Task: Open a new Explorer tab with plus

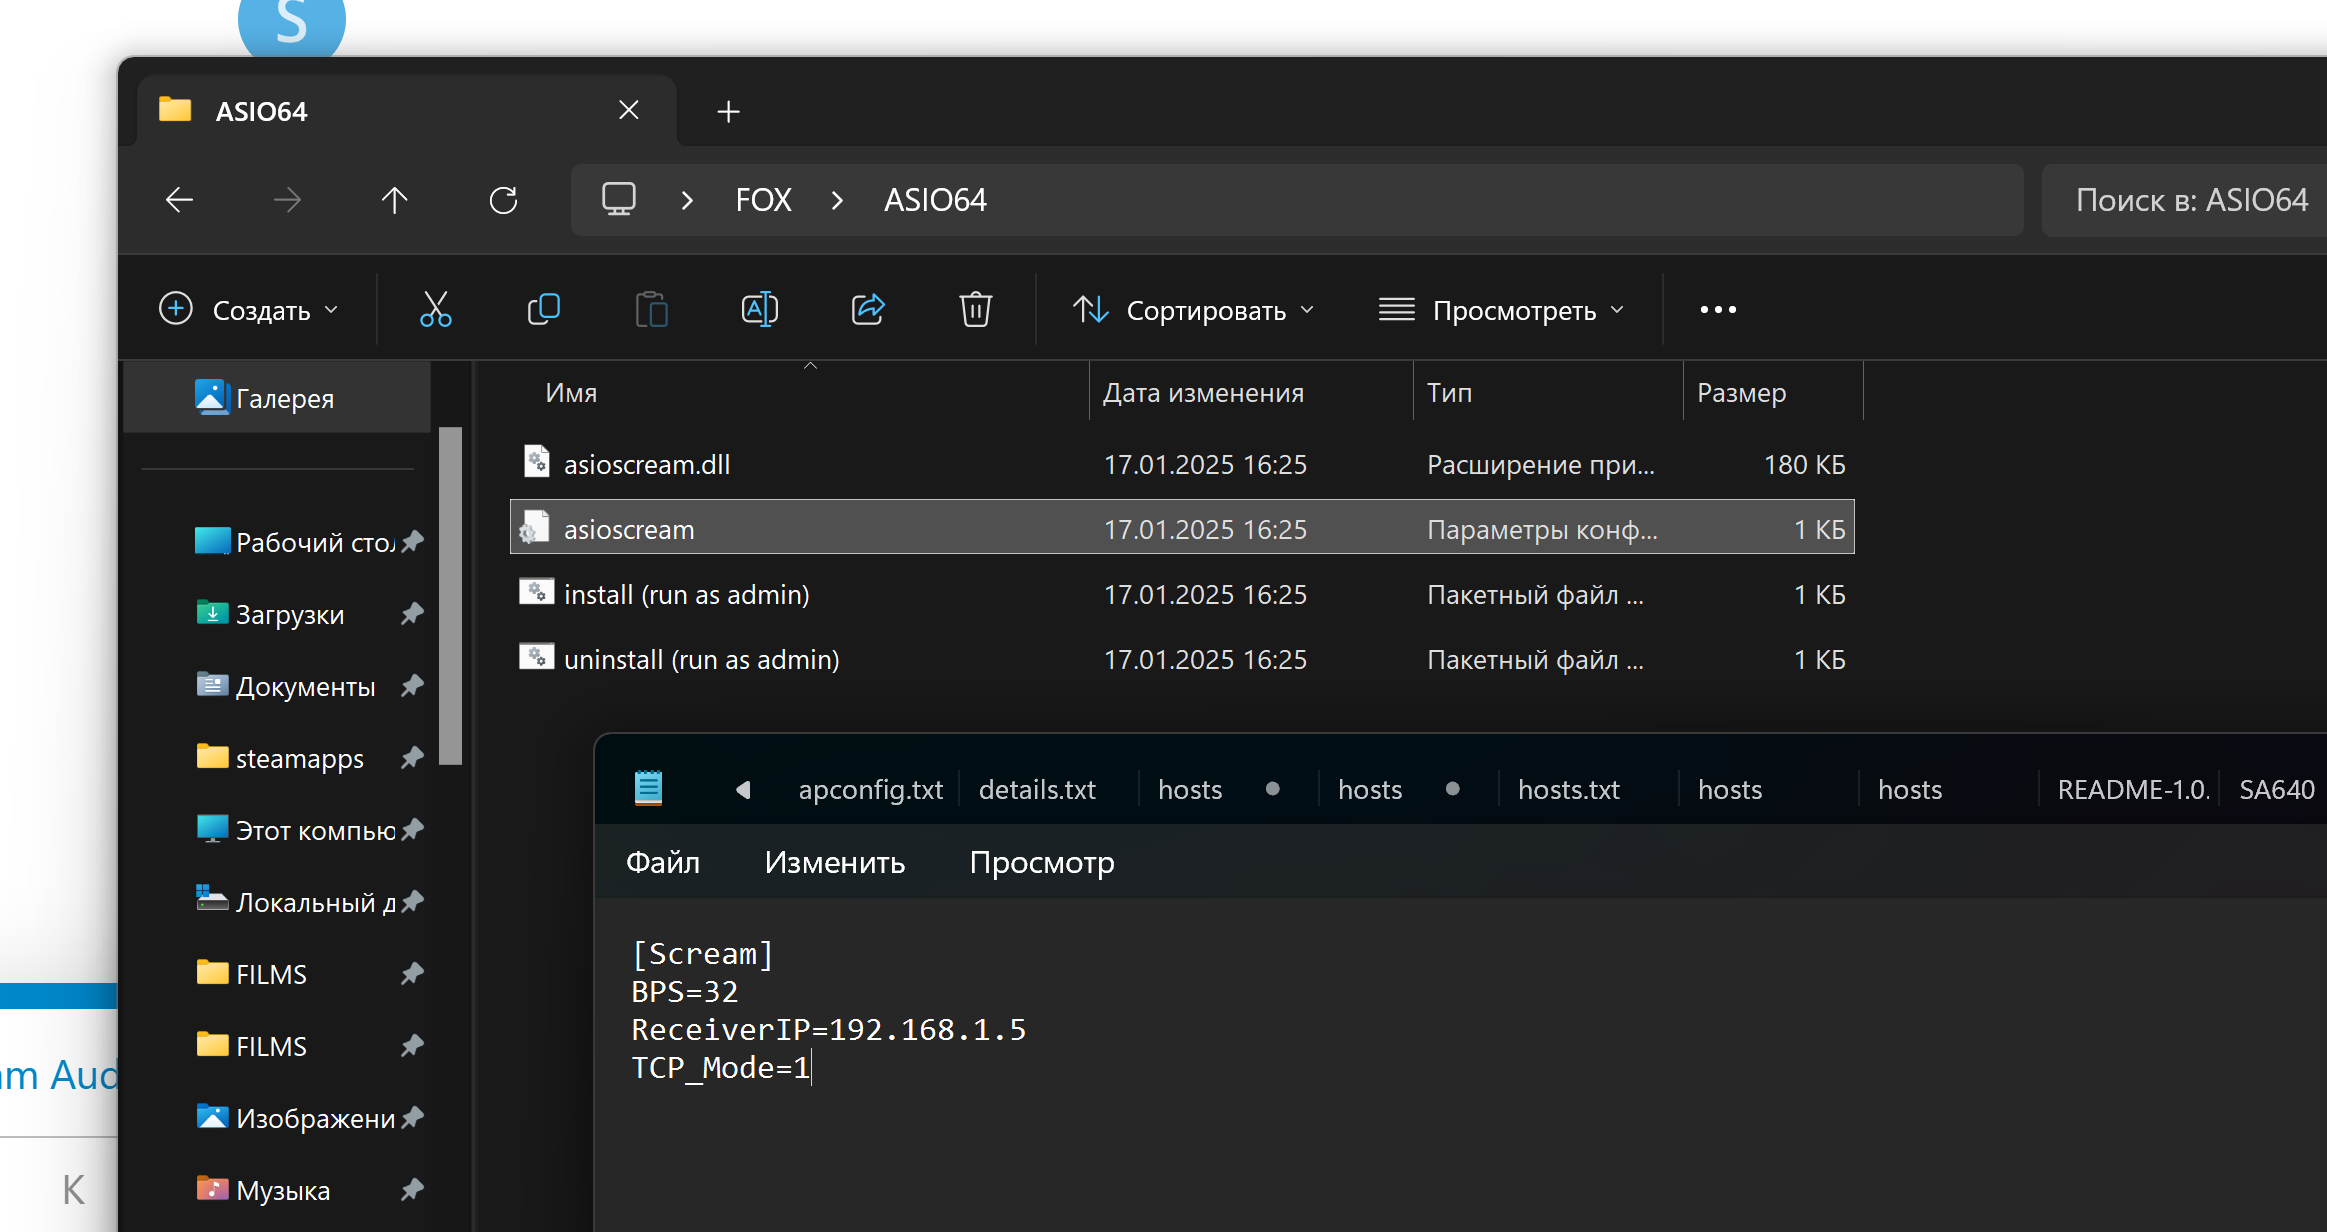Action: (729, 111)
